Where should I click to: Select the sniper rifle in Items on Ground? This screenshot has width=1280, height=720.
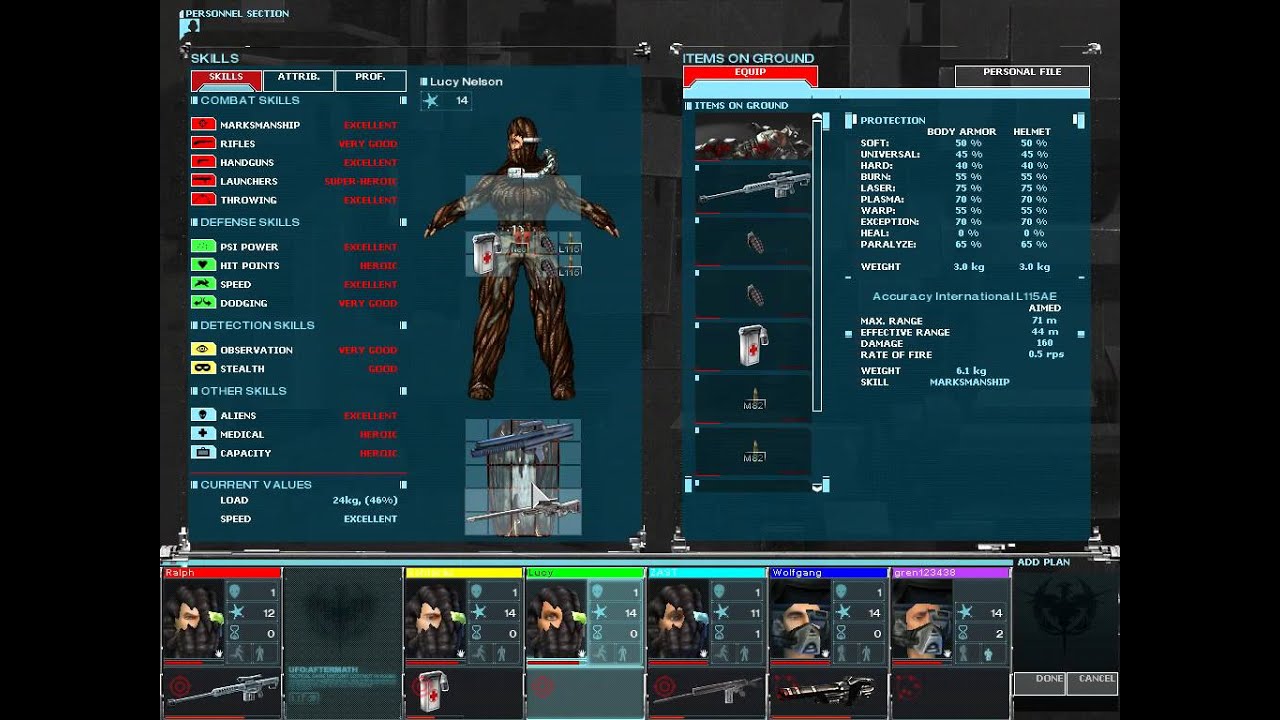(753, 188)
